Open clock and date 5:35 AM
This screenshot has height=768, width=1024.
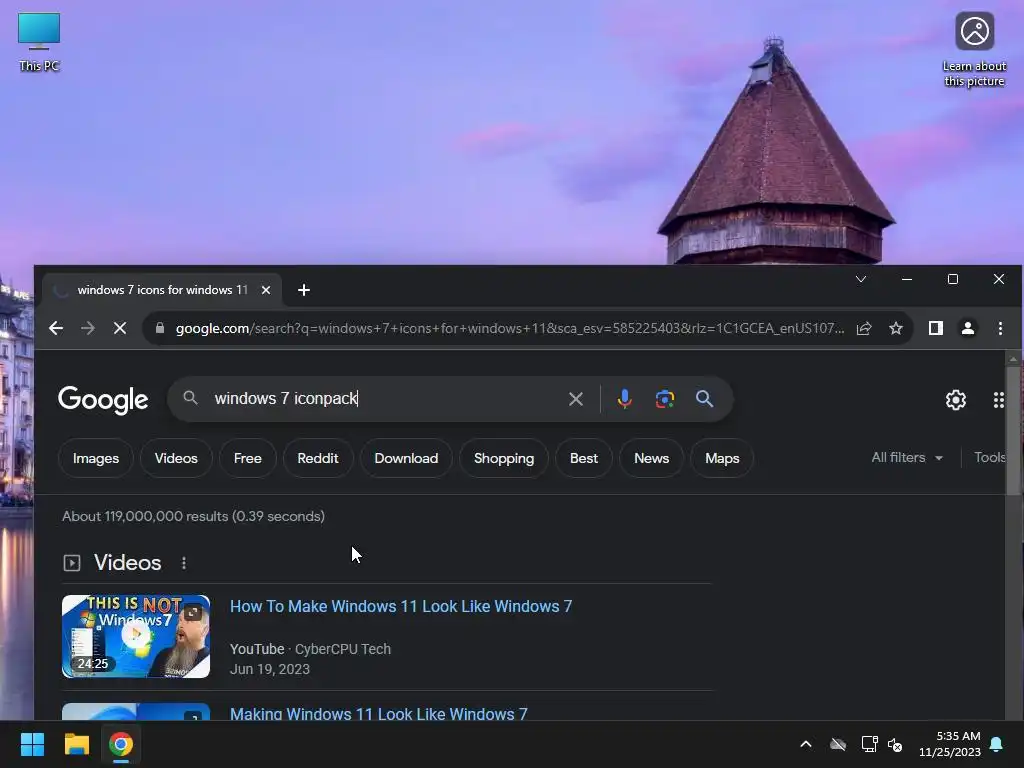tap(950, 744)
